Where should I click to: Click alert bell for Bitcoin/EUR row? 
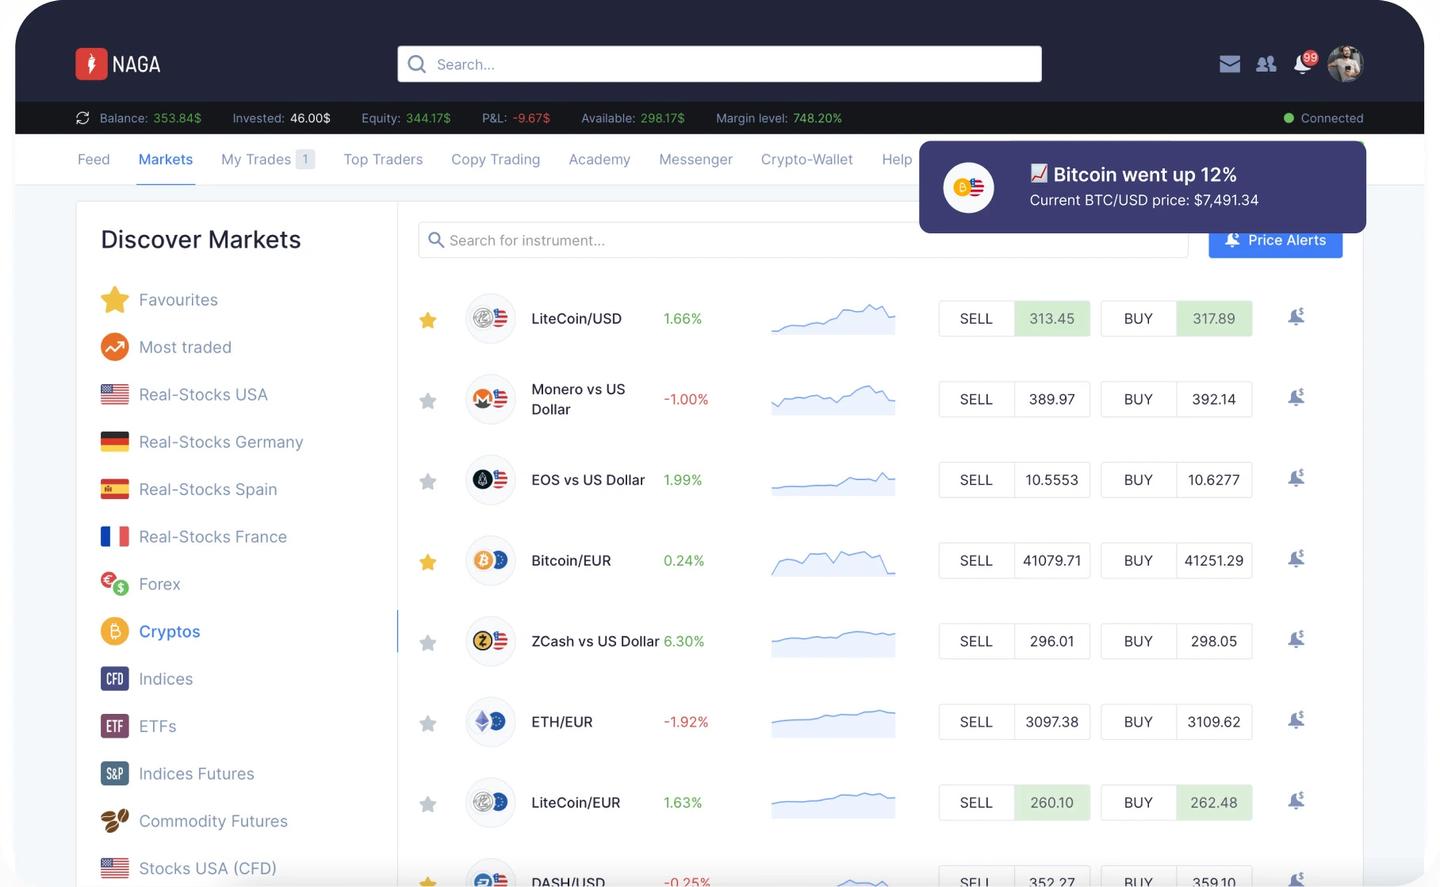pyautogui.click(x=1296, y=559)
